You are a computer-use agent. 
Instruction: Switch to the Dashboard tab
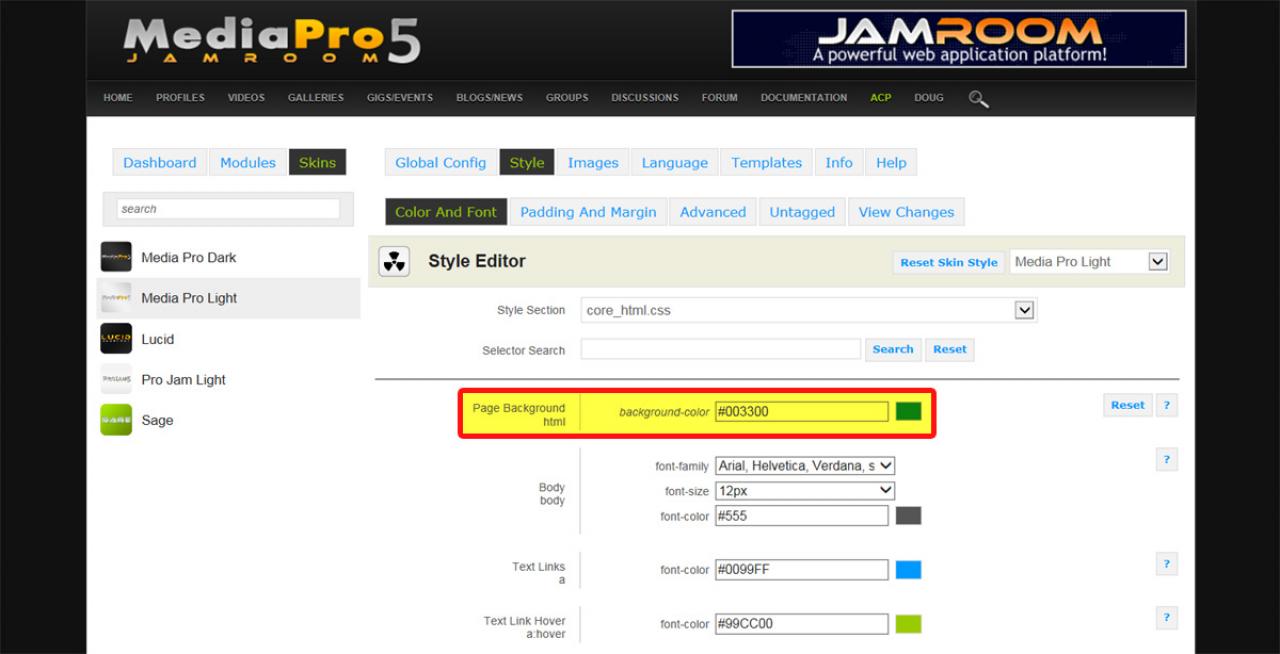point(160,163)
